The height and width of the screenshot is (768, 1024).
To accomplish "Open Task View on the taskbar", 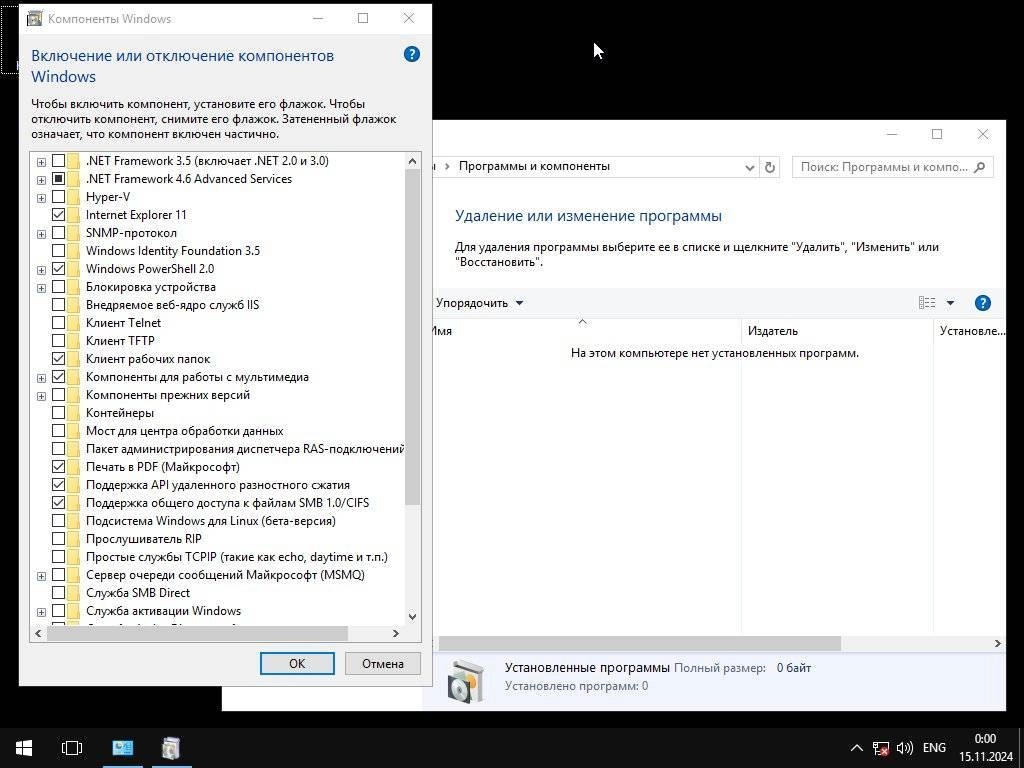I will [72, 748].
